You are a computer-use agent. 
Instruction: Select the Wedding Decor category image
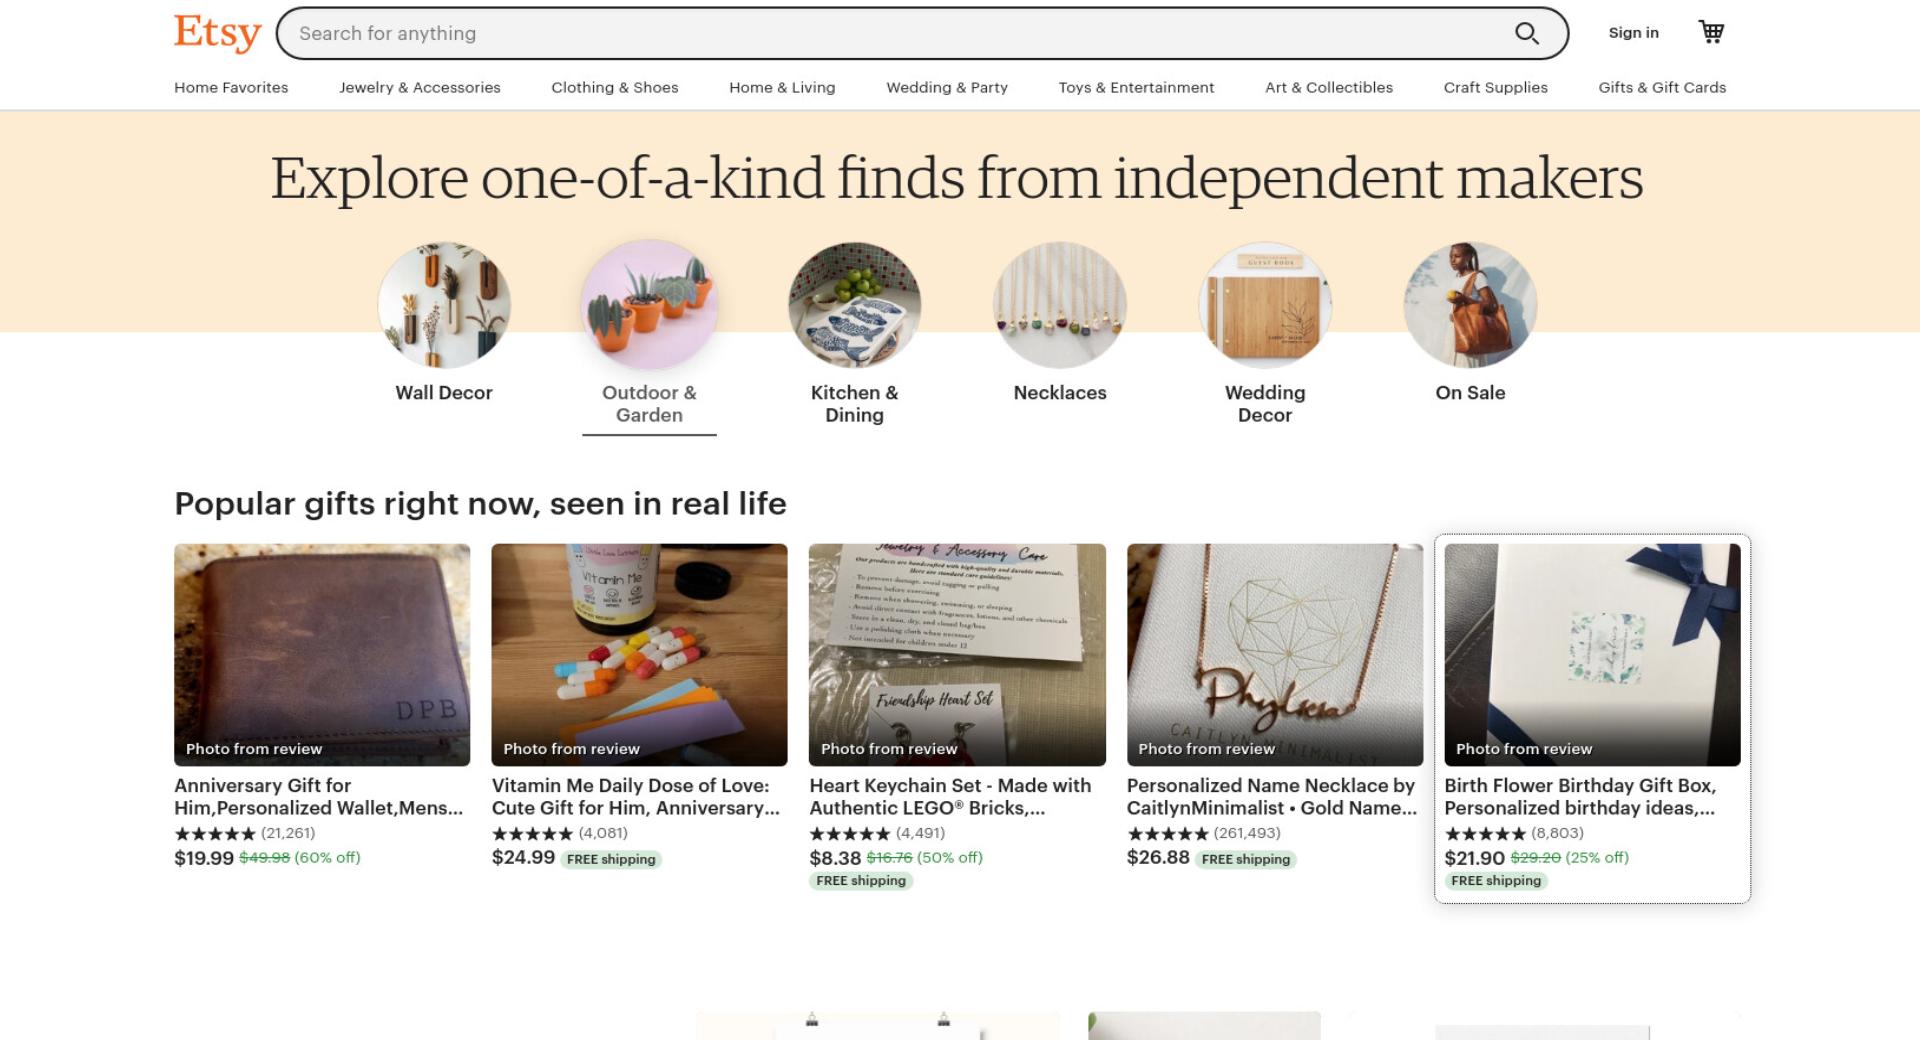click(1265, 305)
